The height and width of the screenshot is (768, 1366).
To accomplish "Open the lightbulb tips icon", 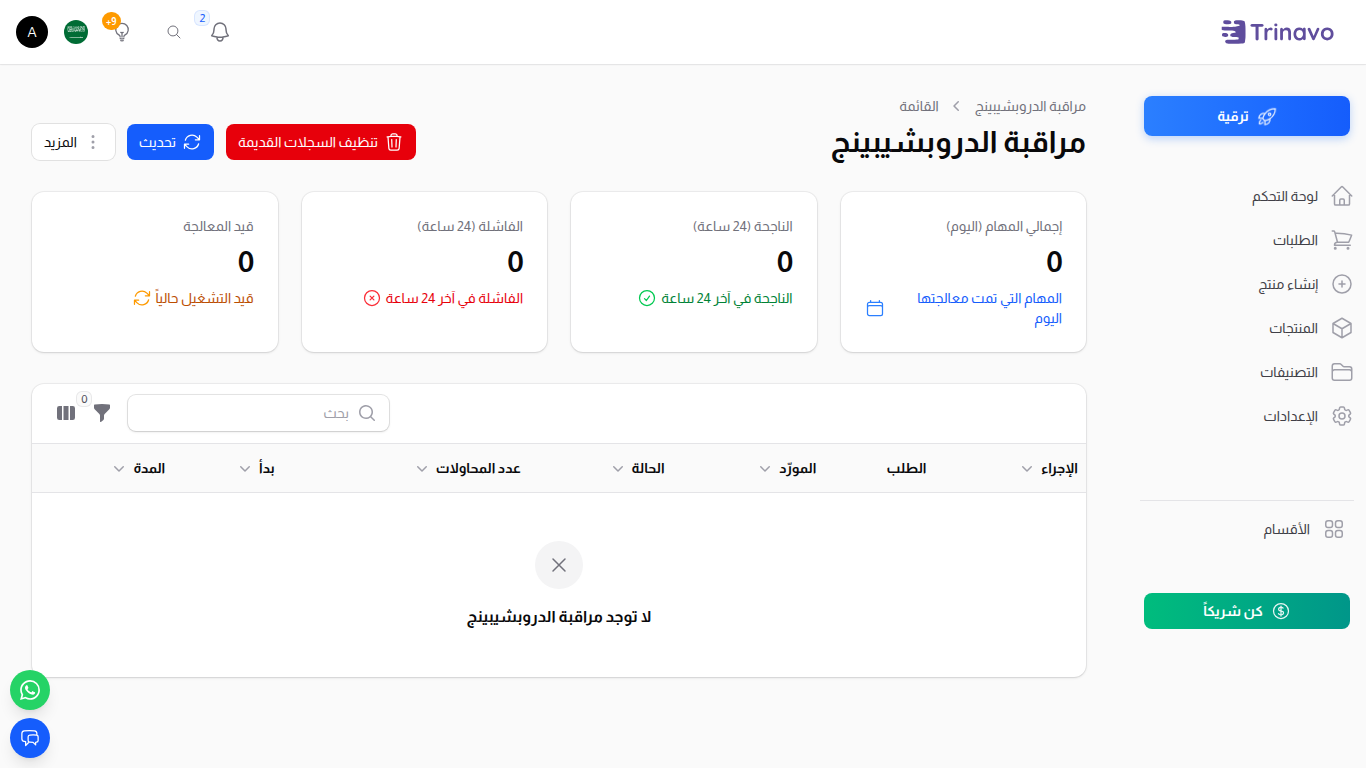I will tap(121, 32).
